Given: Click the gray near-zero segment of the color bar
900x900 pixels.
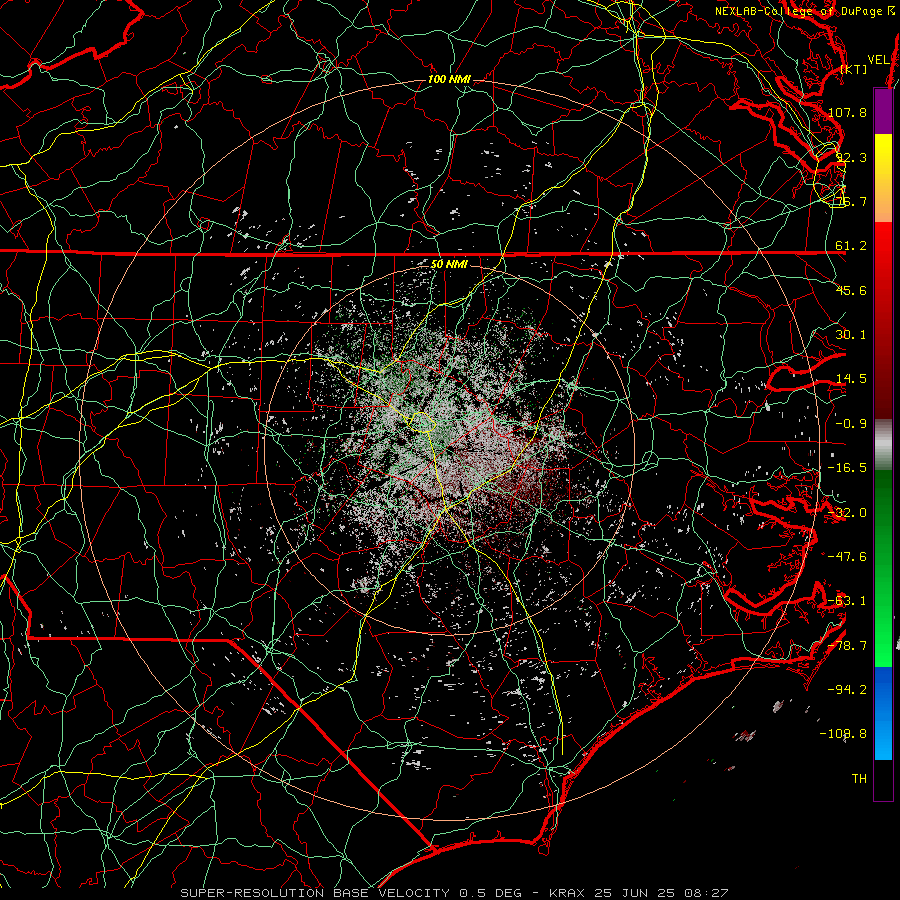Looking at the screenshot, I should 883,444.
